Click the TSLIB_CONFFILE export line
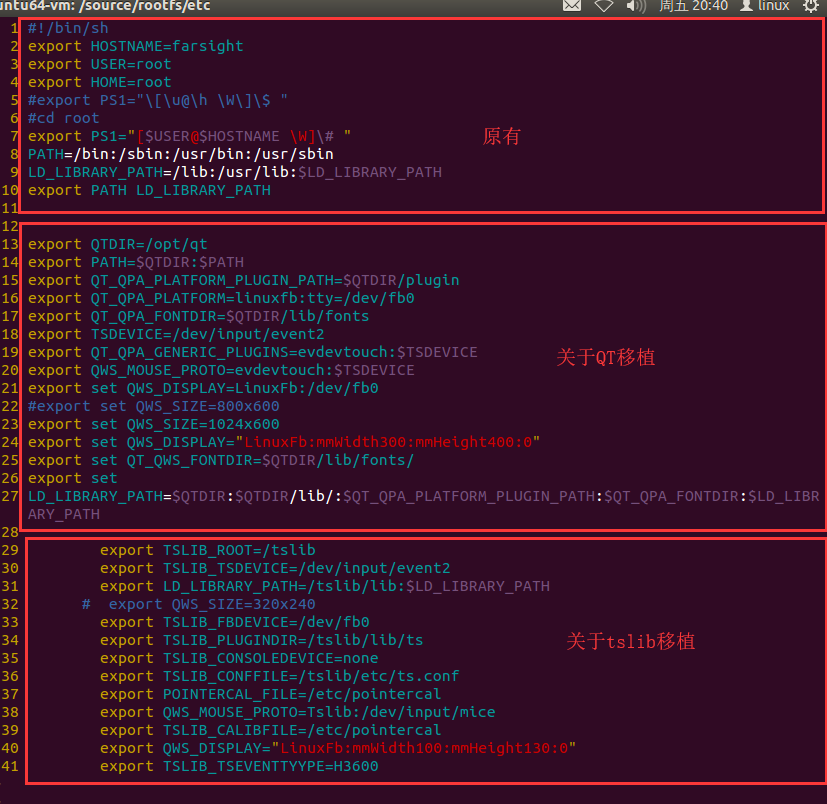The image size is (827, 804). tap(280, 676)
